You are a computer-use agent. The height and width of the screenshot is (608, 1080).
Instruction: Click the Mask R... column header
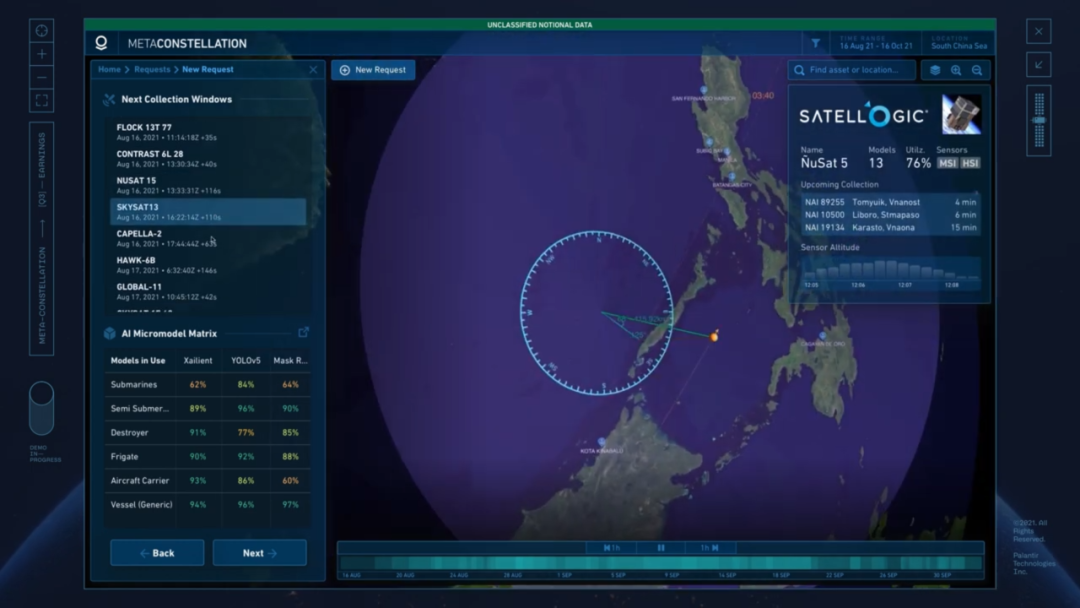(290, 361)
